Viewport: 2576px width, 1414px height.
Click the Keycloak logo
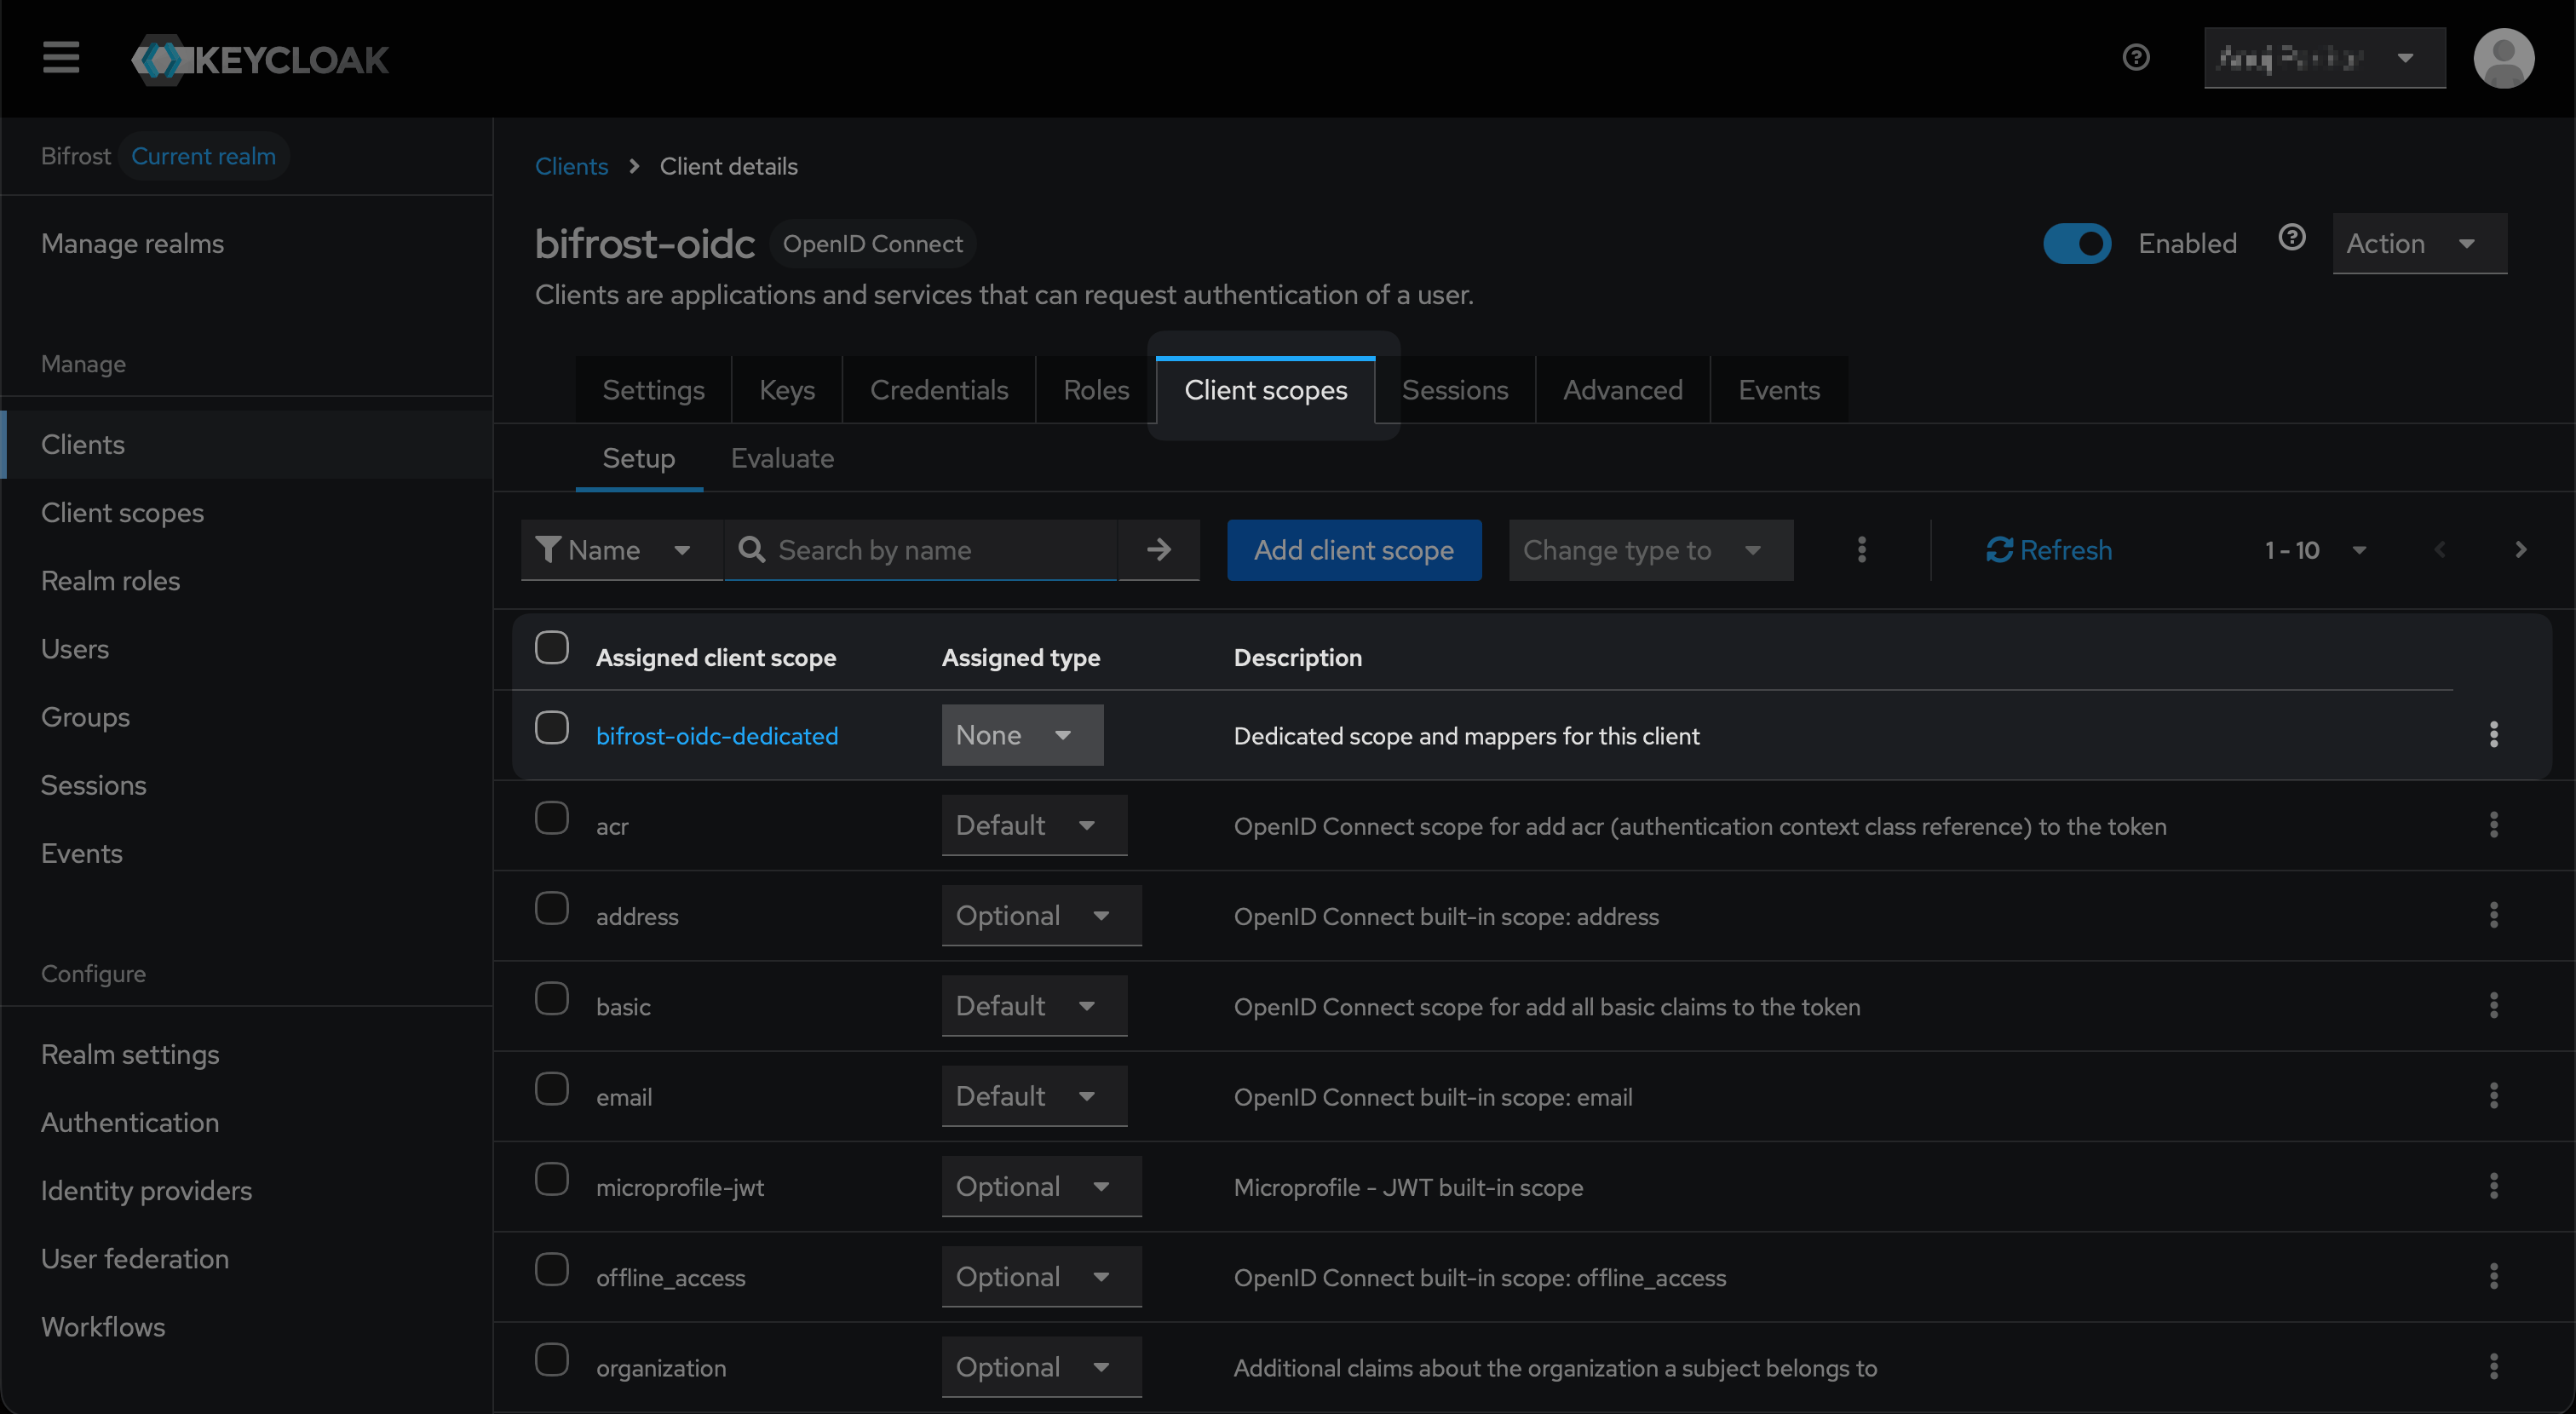[x=260, y=60]
